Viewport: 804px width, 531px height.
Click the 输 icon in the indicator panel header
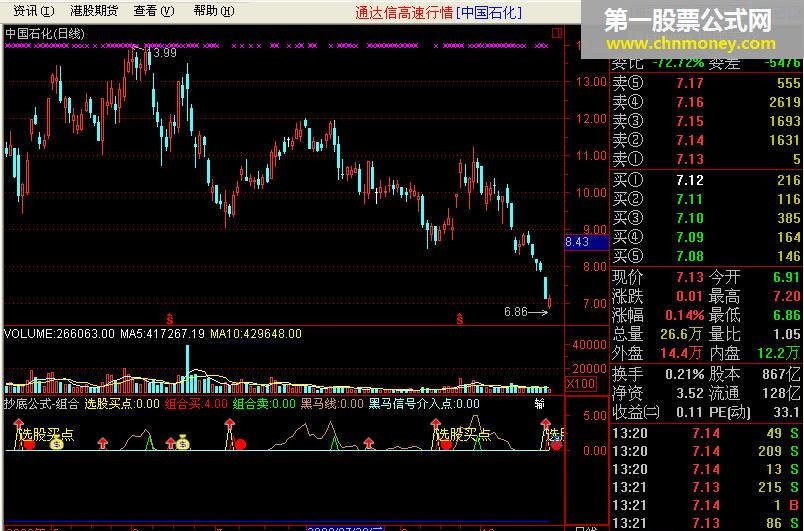point(539,404)
